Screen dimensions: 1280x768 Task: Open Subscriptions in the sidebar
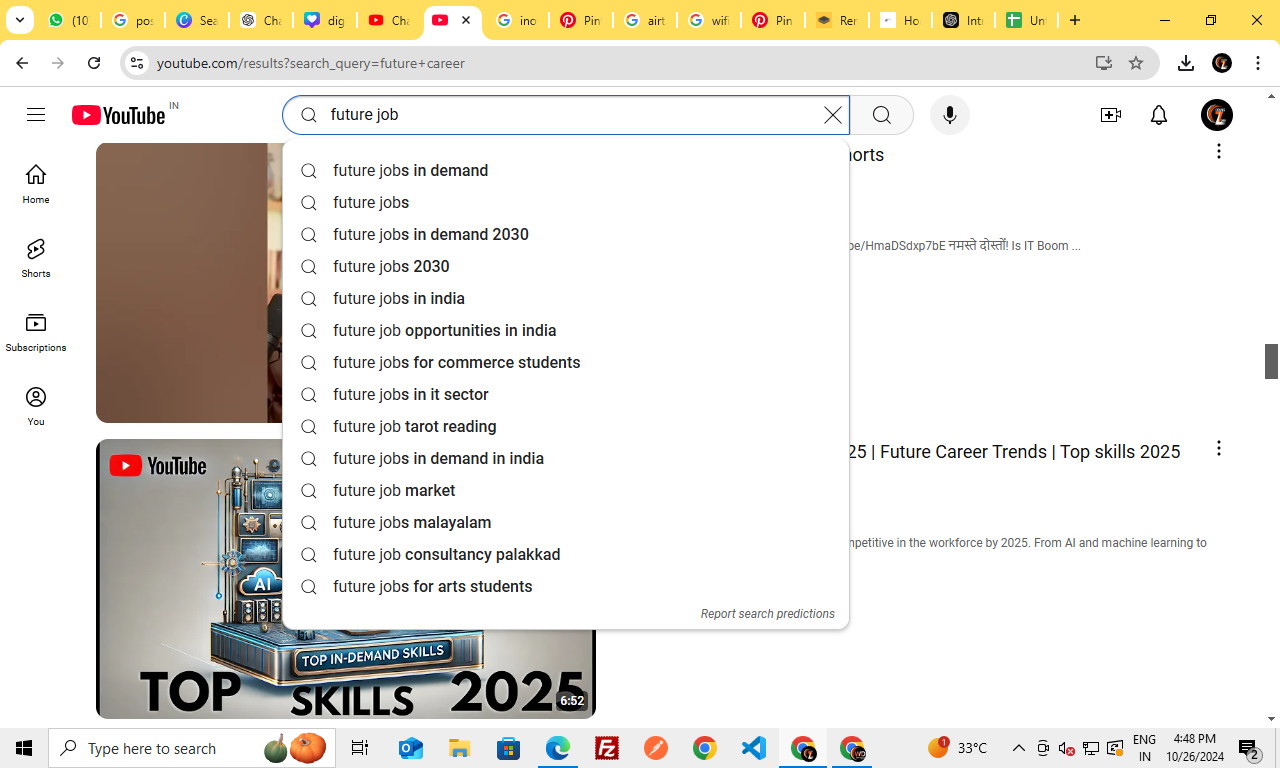(x=36, y=332)
